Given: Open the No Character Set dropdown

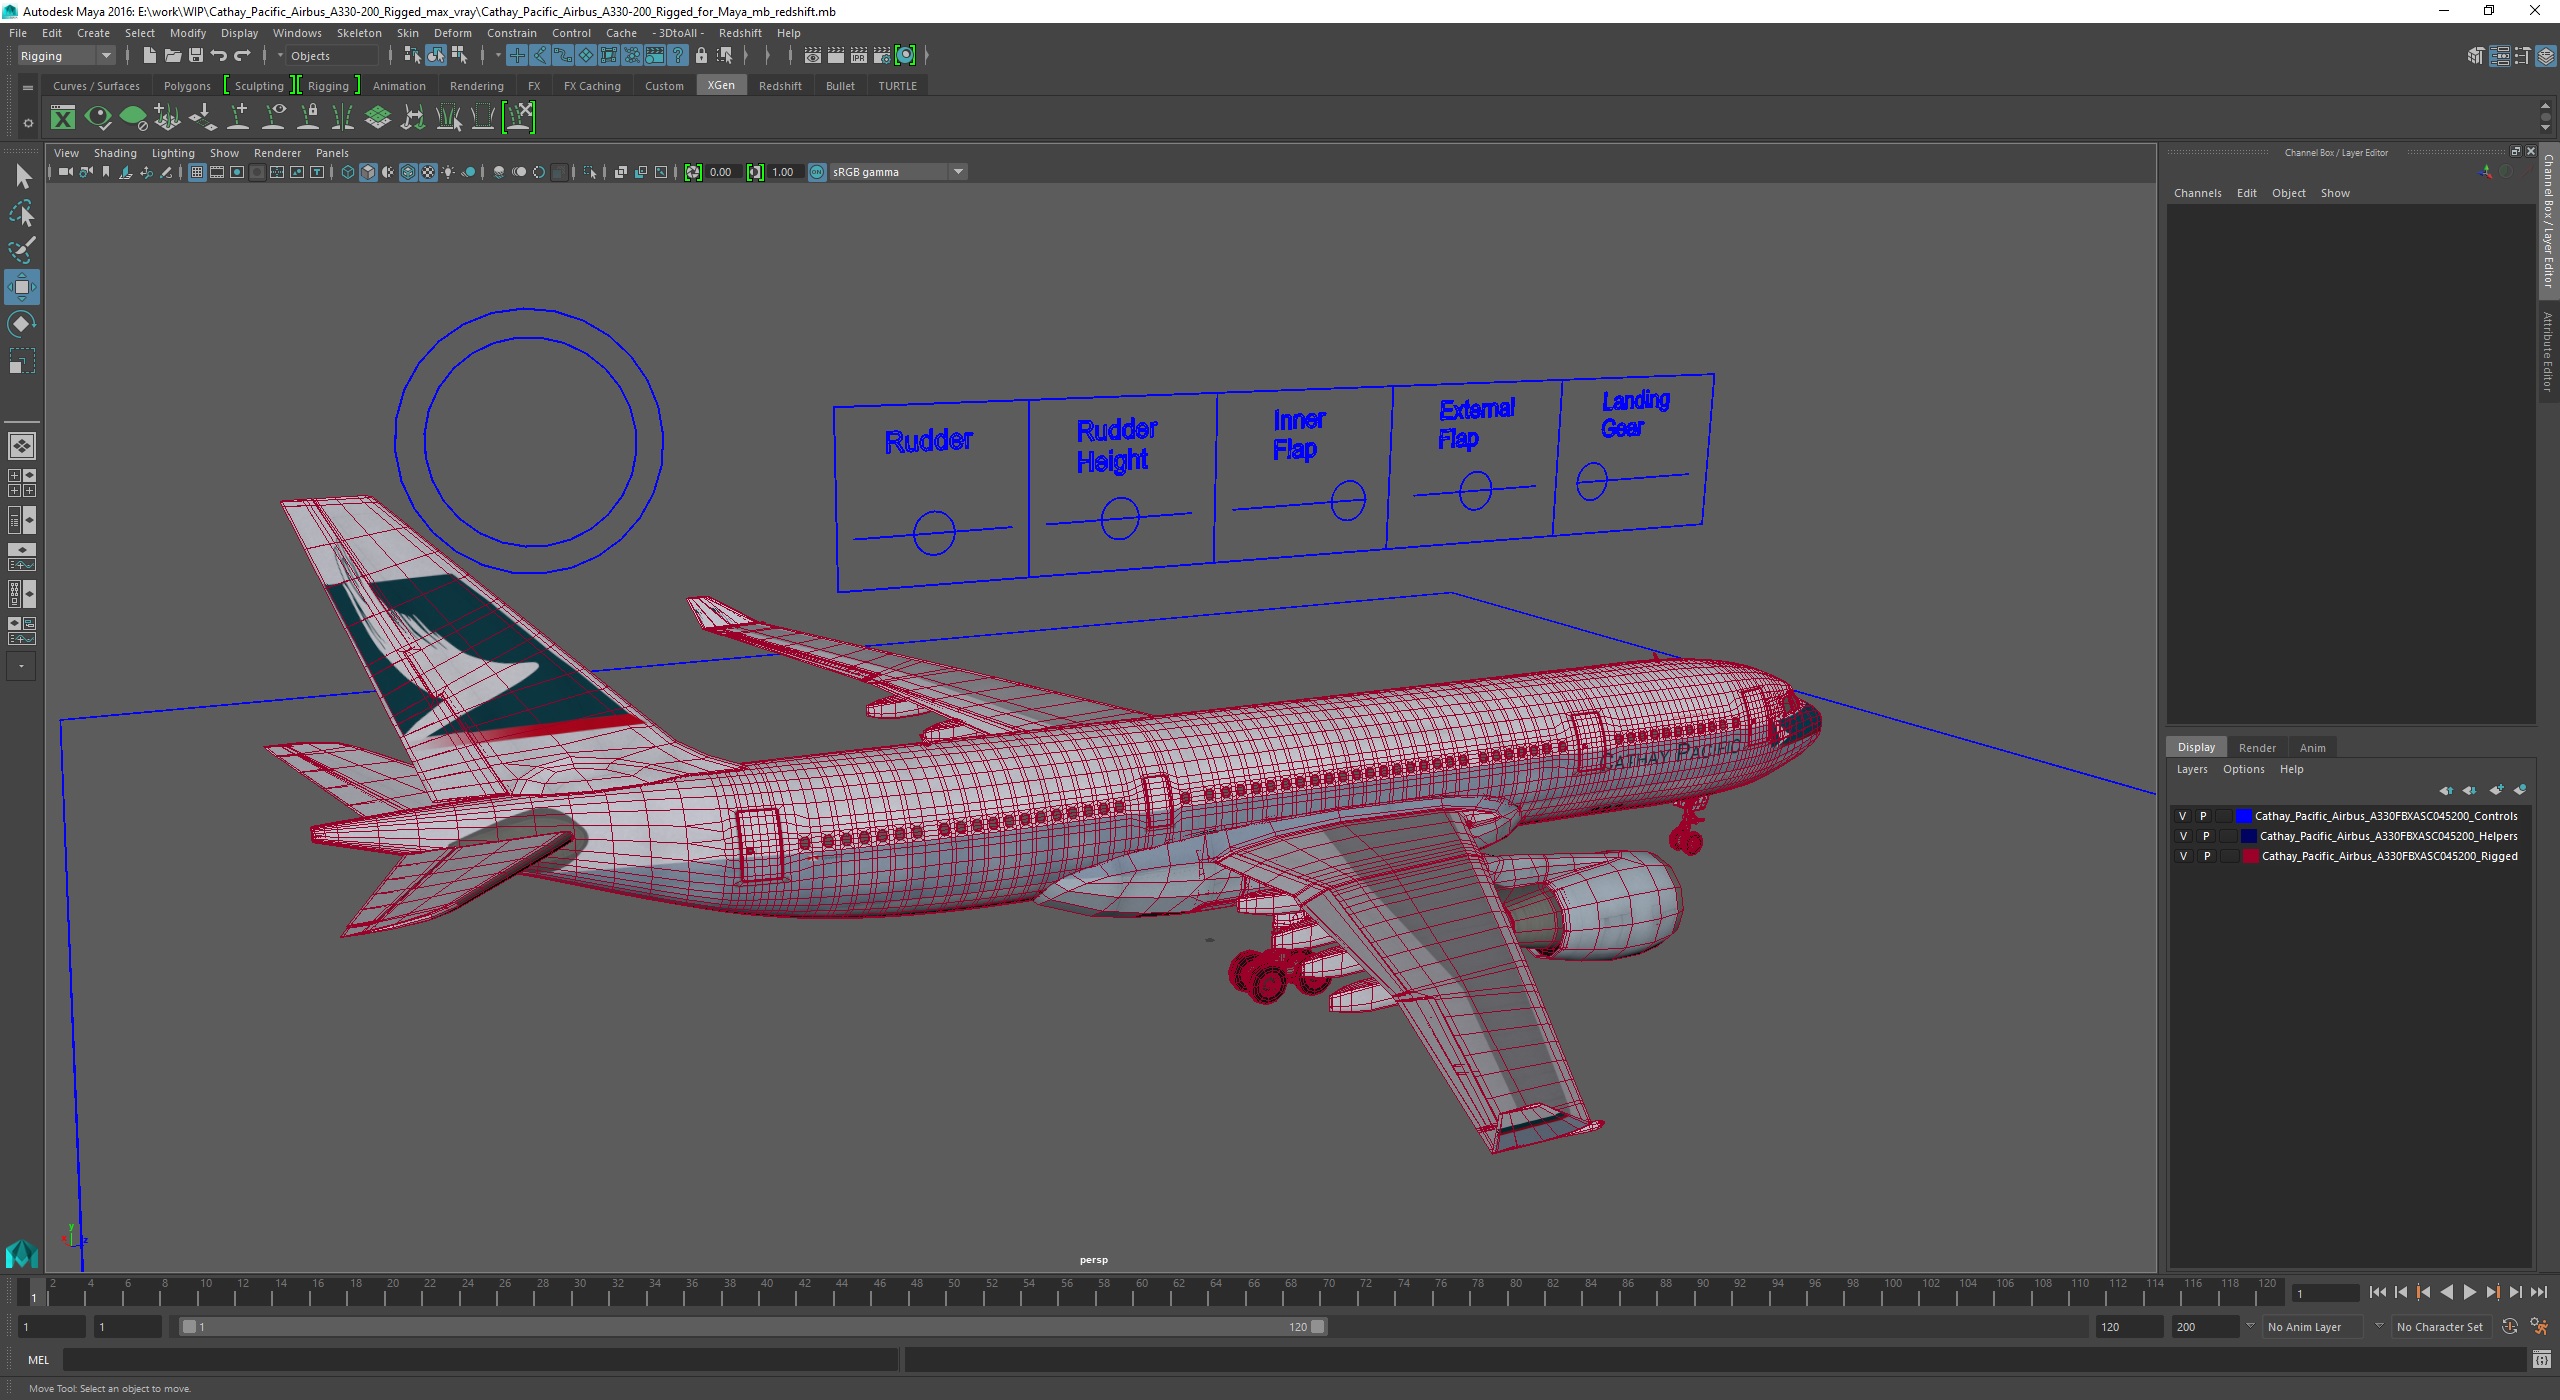Looking at the screenshot, I should point(2441,1327).
